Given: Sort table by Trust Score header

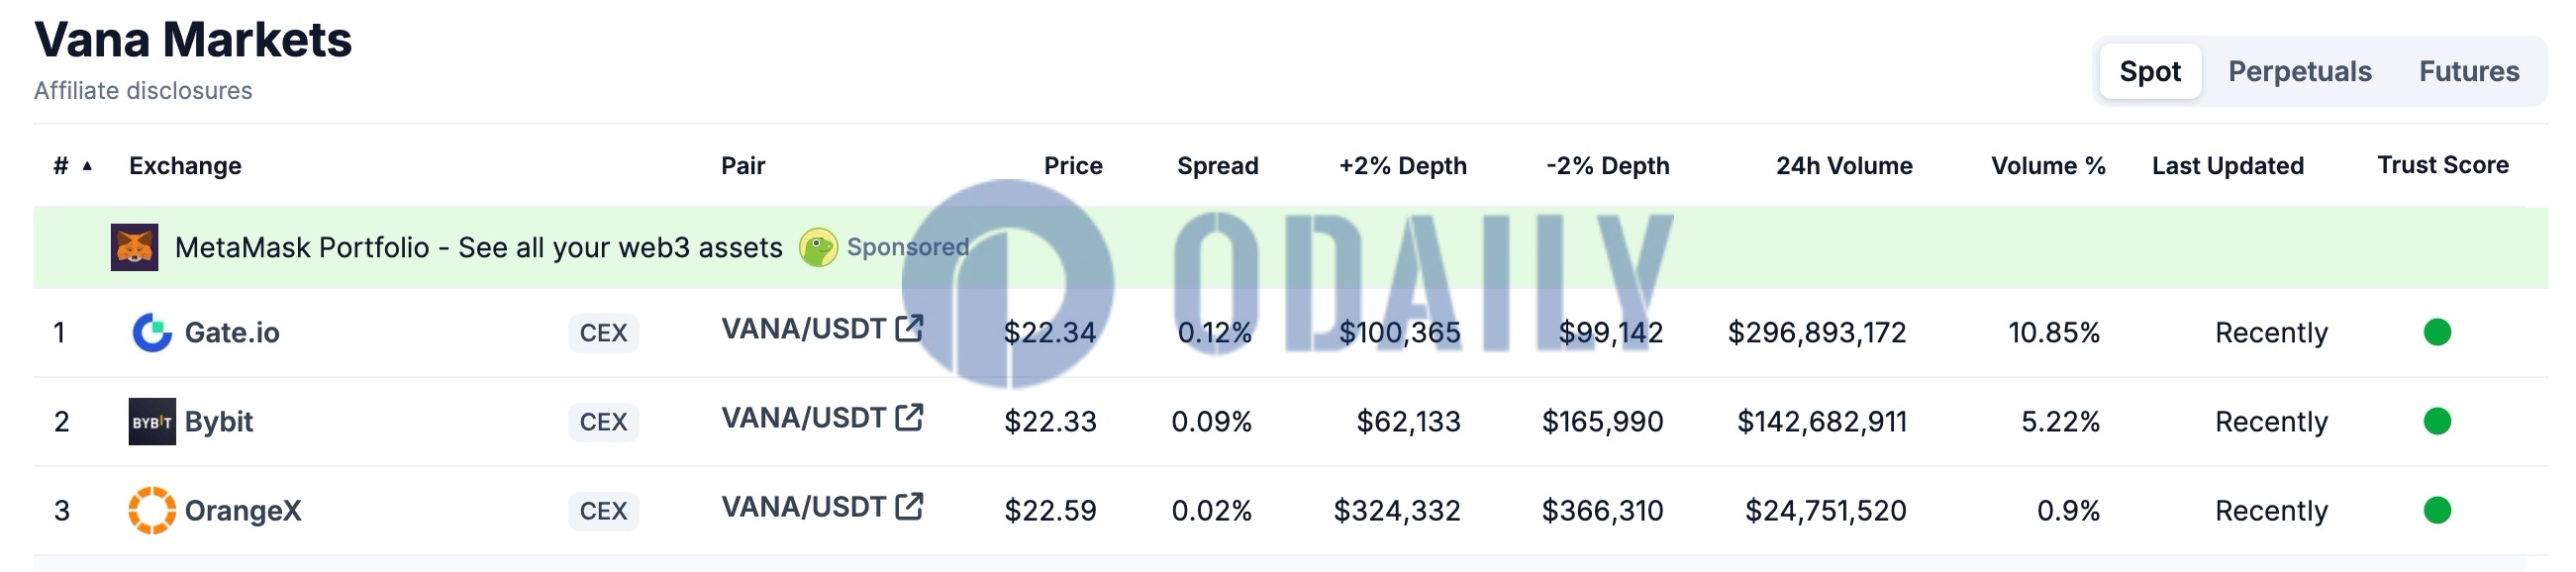Looking at the screenshot, I should tap(2443, 165).
